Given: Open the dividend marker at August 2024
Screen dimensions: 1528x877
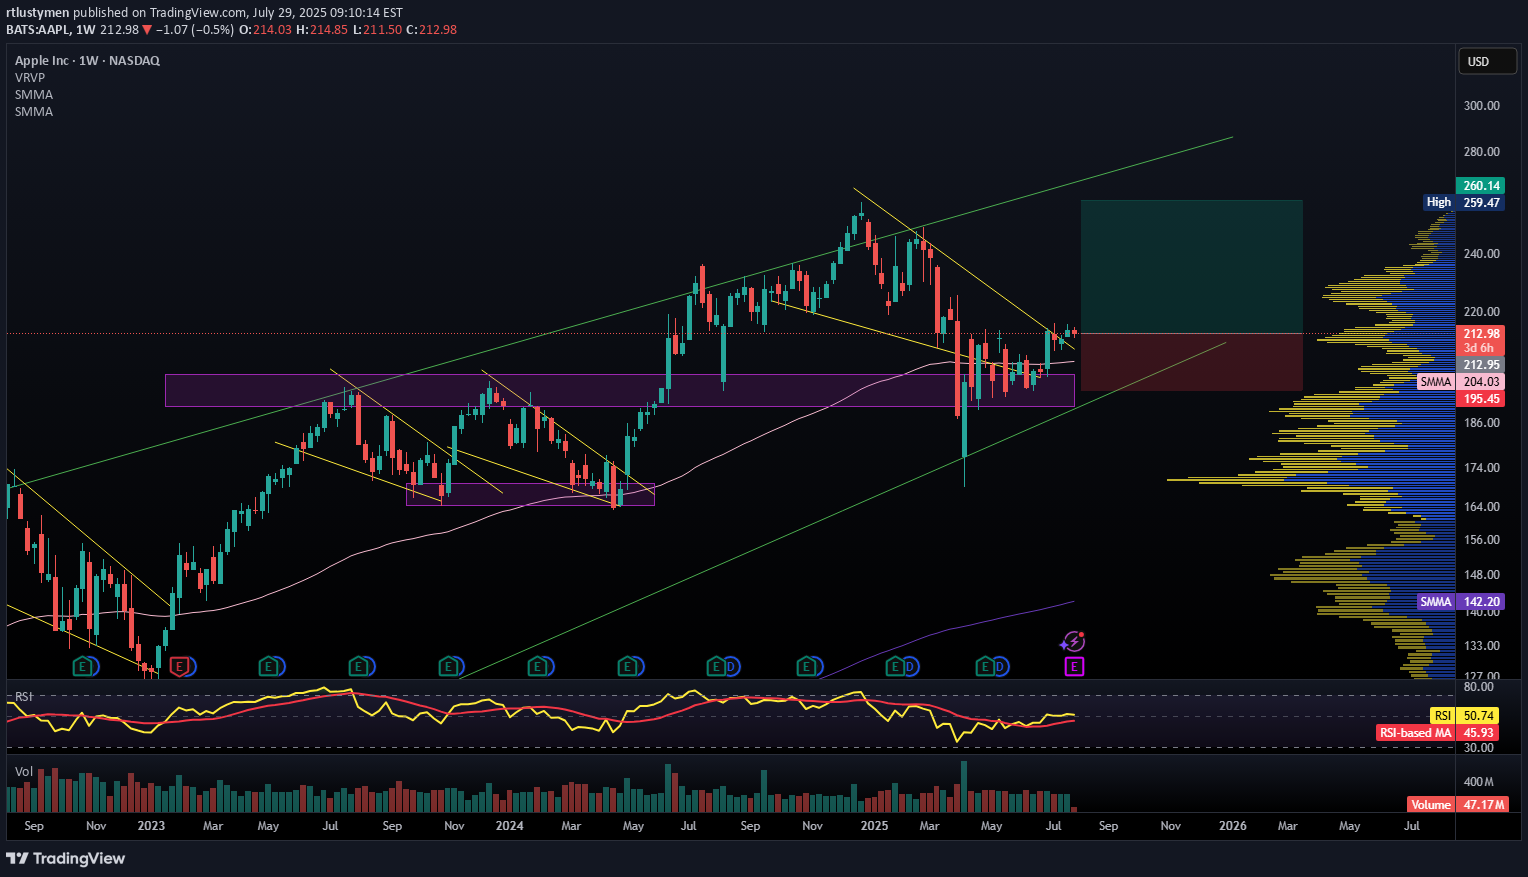Looking at the screenshot, I should click(x=731, y=666).
